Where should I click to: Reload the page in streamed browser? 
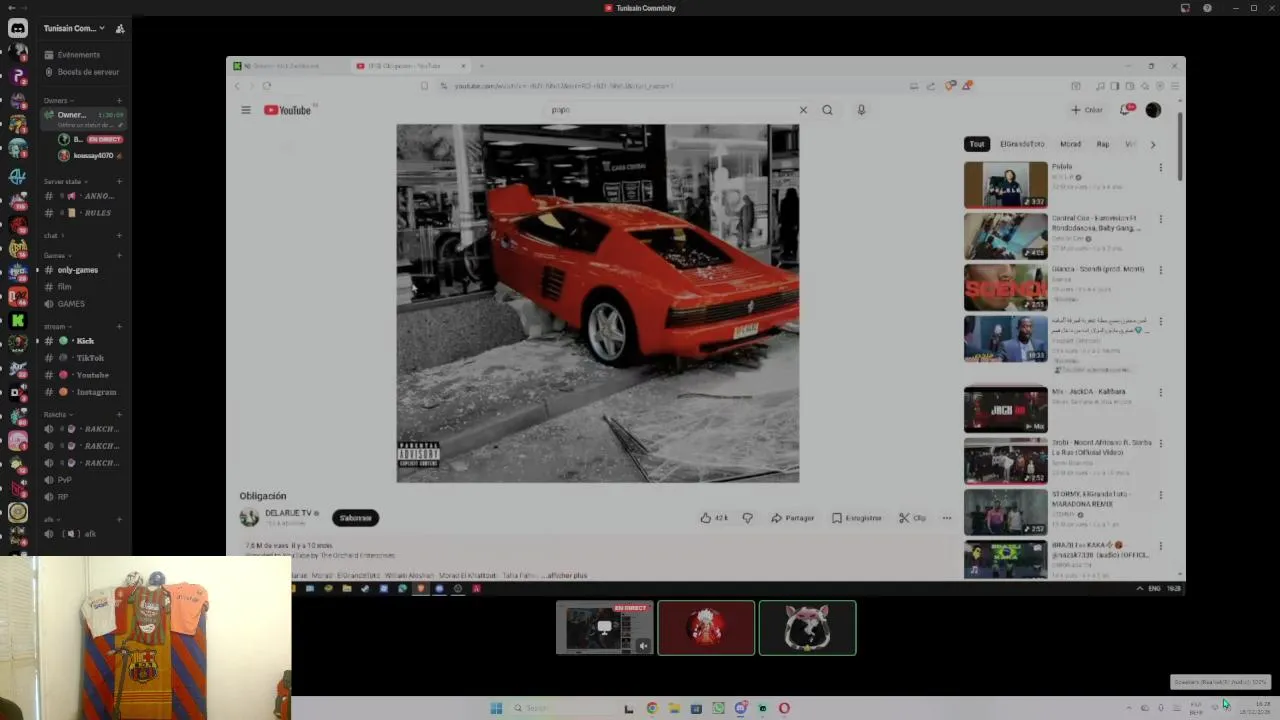pos(266,86)
